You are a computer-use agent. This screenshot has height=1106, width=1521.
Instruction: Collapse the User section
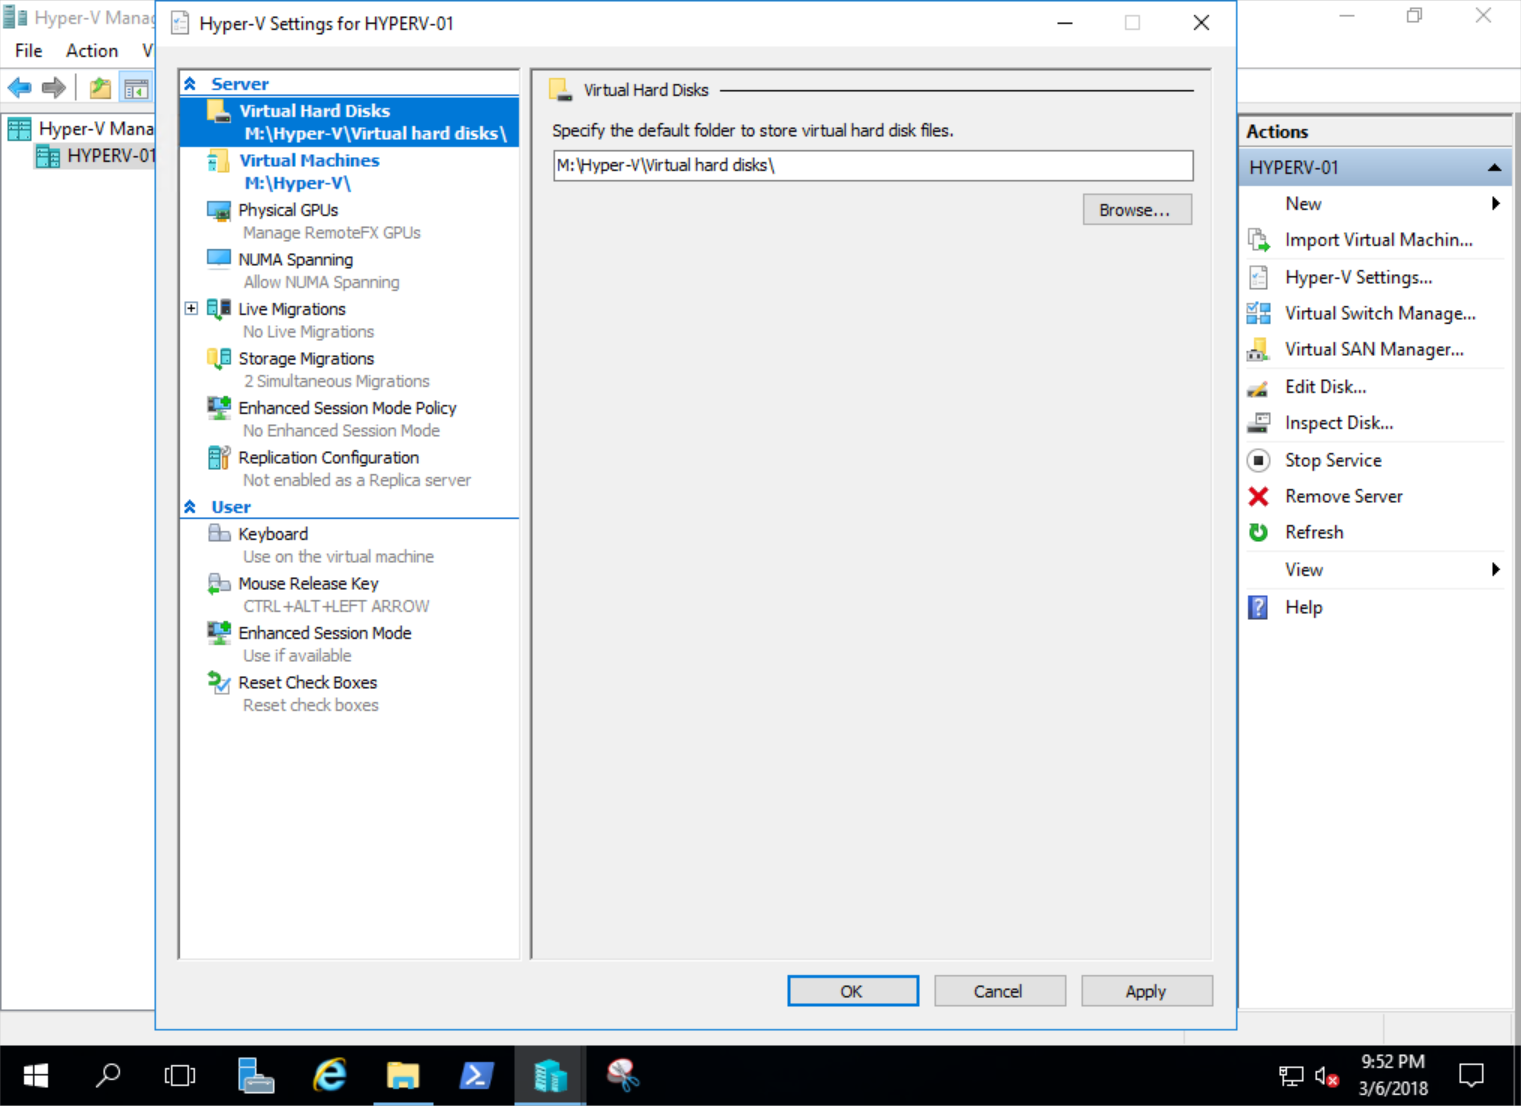pos(190,507)
